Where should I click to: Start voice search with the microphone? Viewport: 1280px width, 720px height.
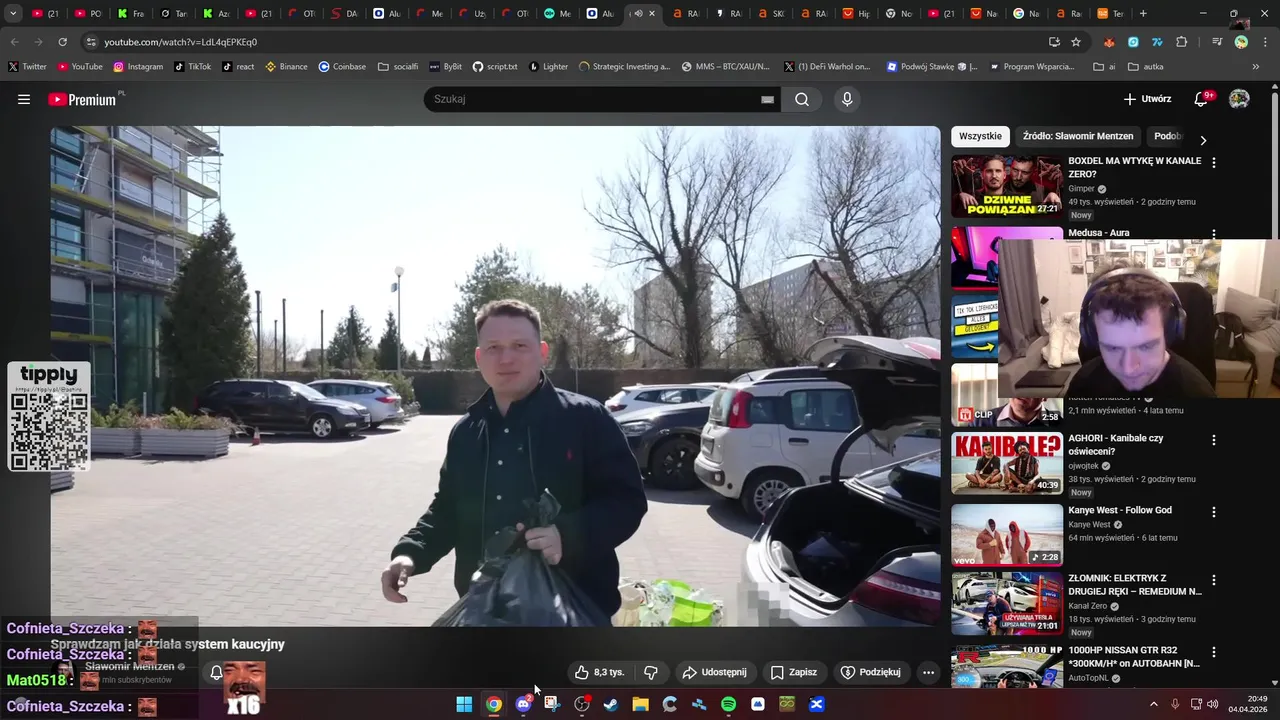coord(847,99)
